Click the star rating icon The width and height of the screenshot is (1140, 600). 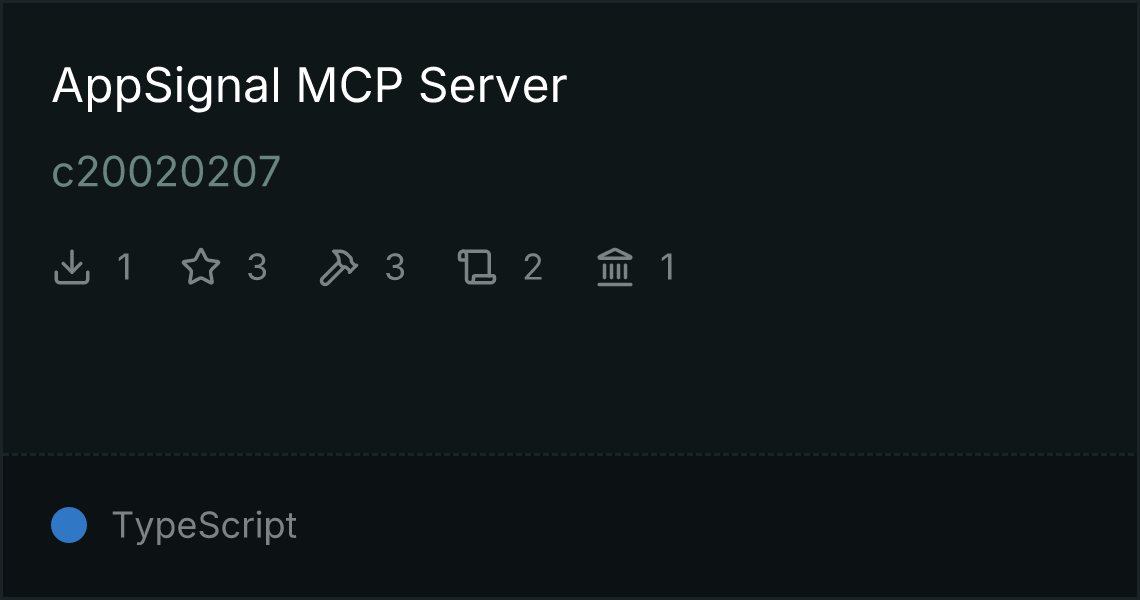201,267
